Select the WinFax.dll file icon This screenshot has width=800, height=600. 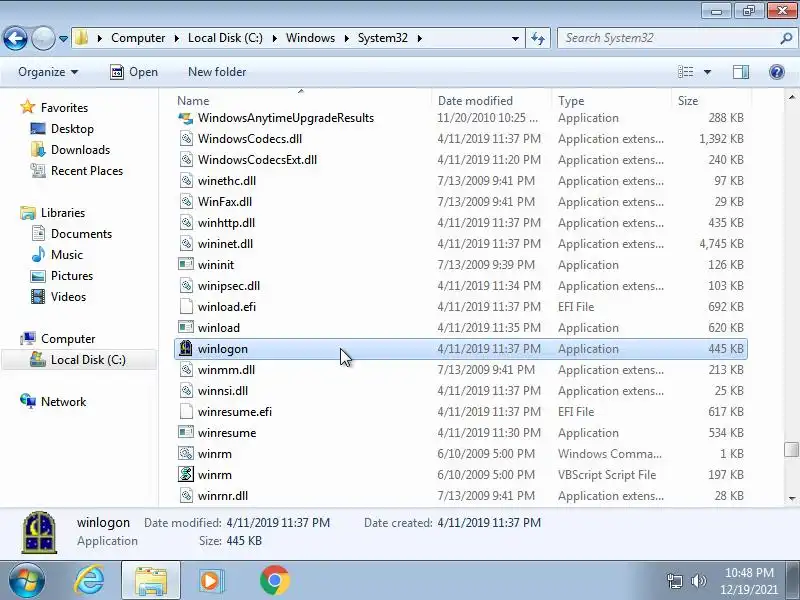click(186, 202)
